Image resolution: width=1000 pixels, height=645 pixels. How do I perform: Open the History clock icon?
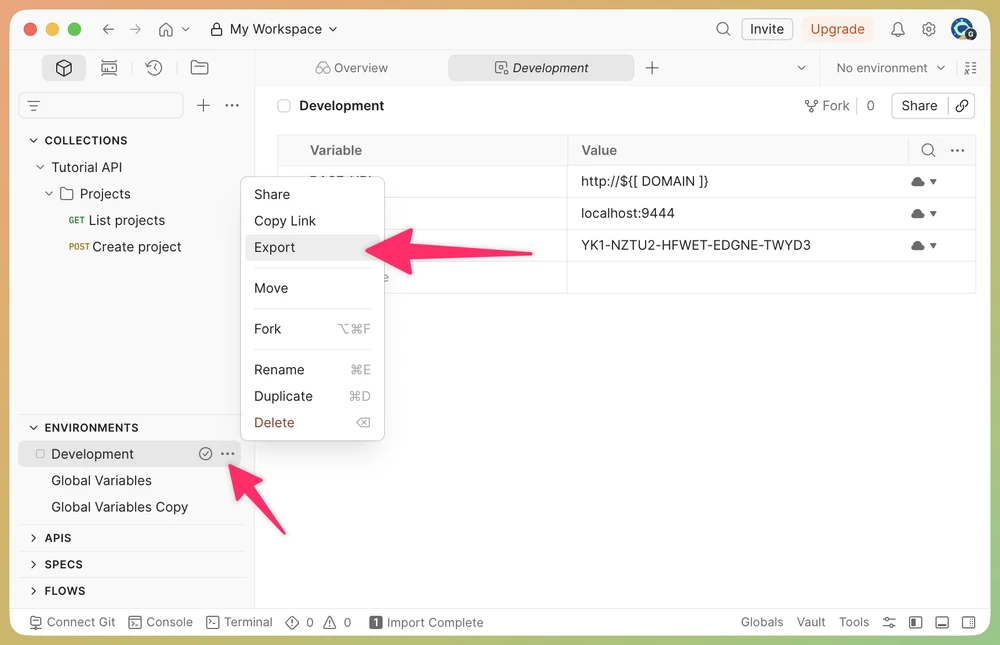154,68
